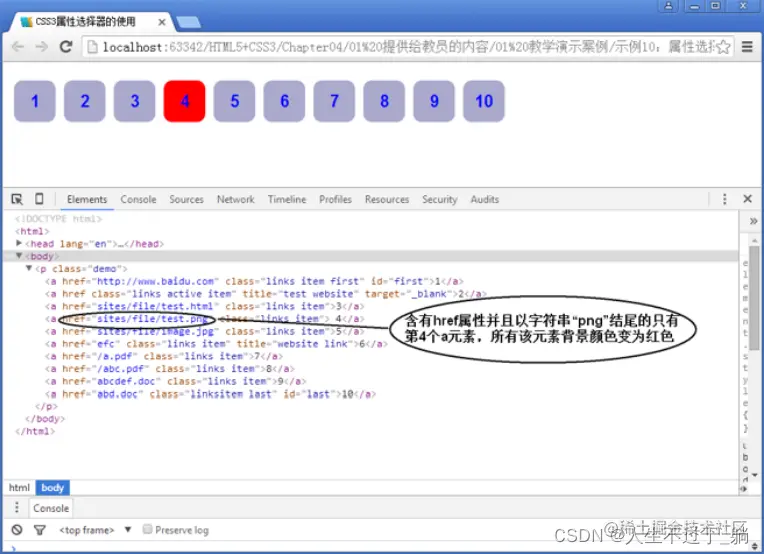Collapse the body element node
Image resolution: width=764 pixels, height=554 pixels.
(x=19, y=256)
